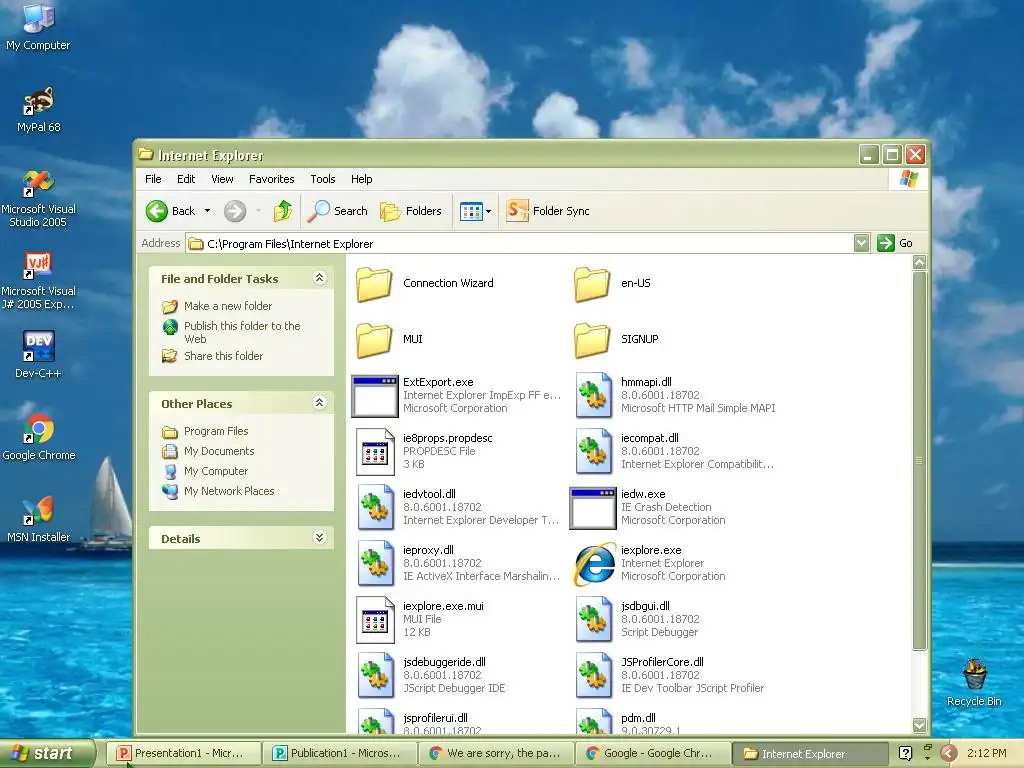This screenshot has height=768, width=1024.
Task: Click the vertical scrollbar thumb
Action: (920, 461)
